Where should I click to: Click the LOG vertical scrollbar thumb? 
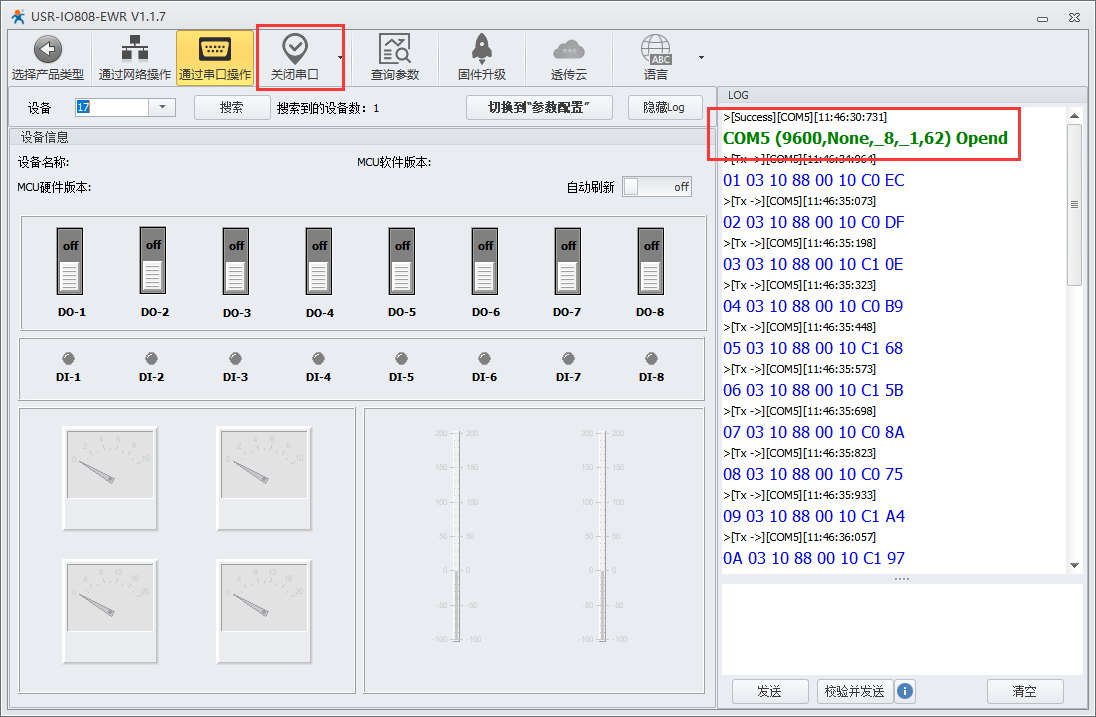pos(1075,205)
